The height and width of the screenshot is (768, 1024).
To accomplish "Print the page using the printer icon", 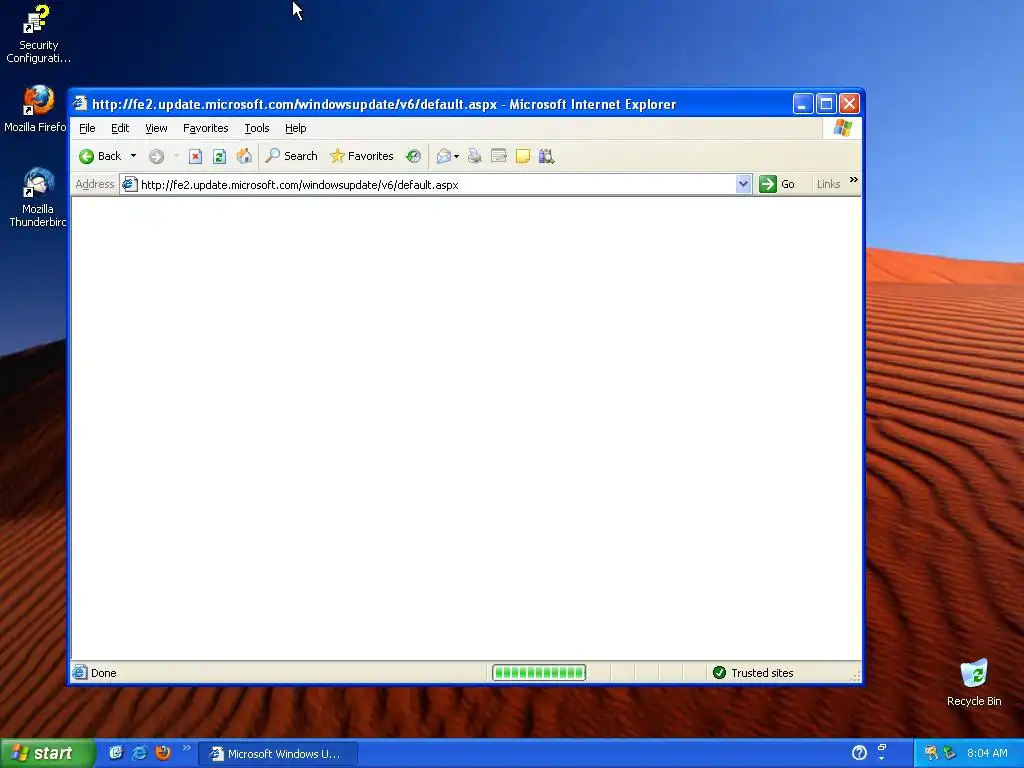I will [x=475, y=156].
